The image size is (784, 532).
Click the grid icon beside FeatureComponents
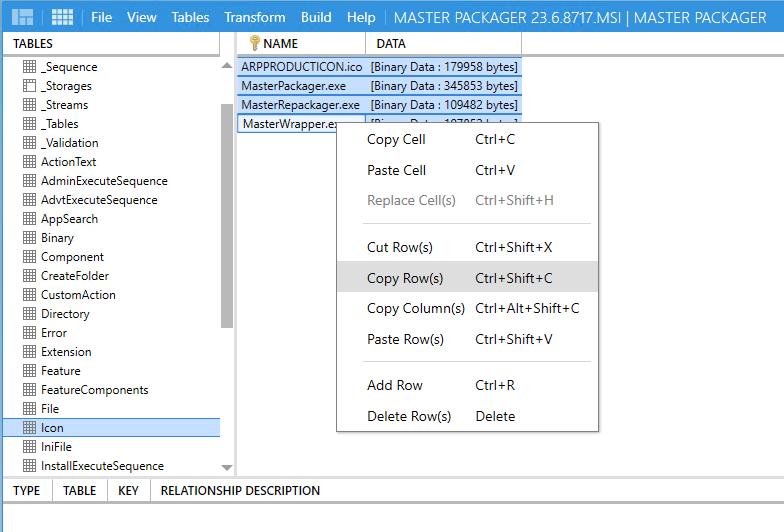pos(30,390)
